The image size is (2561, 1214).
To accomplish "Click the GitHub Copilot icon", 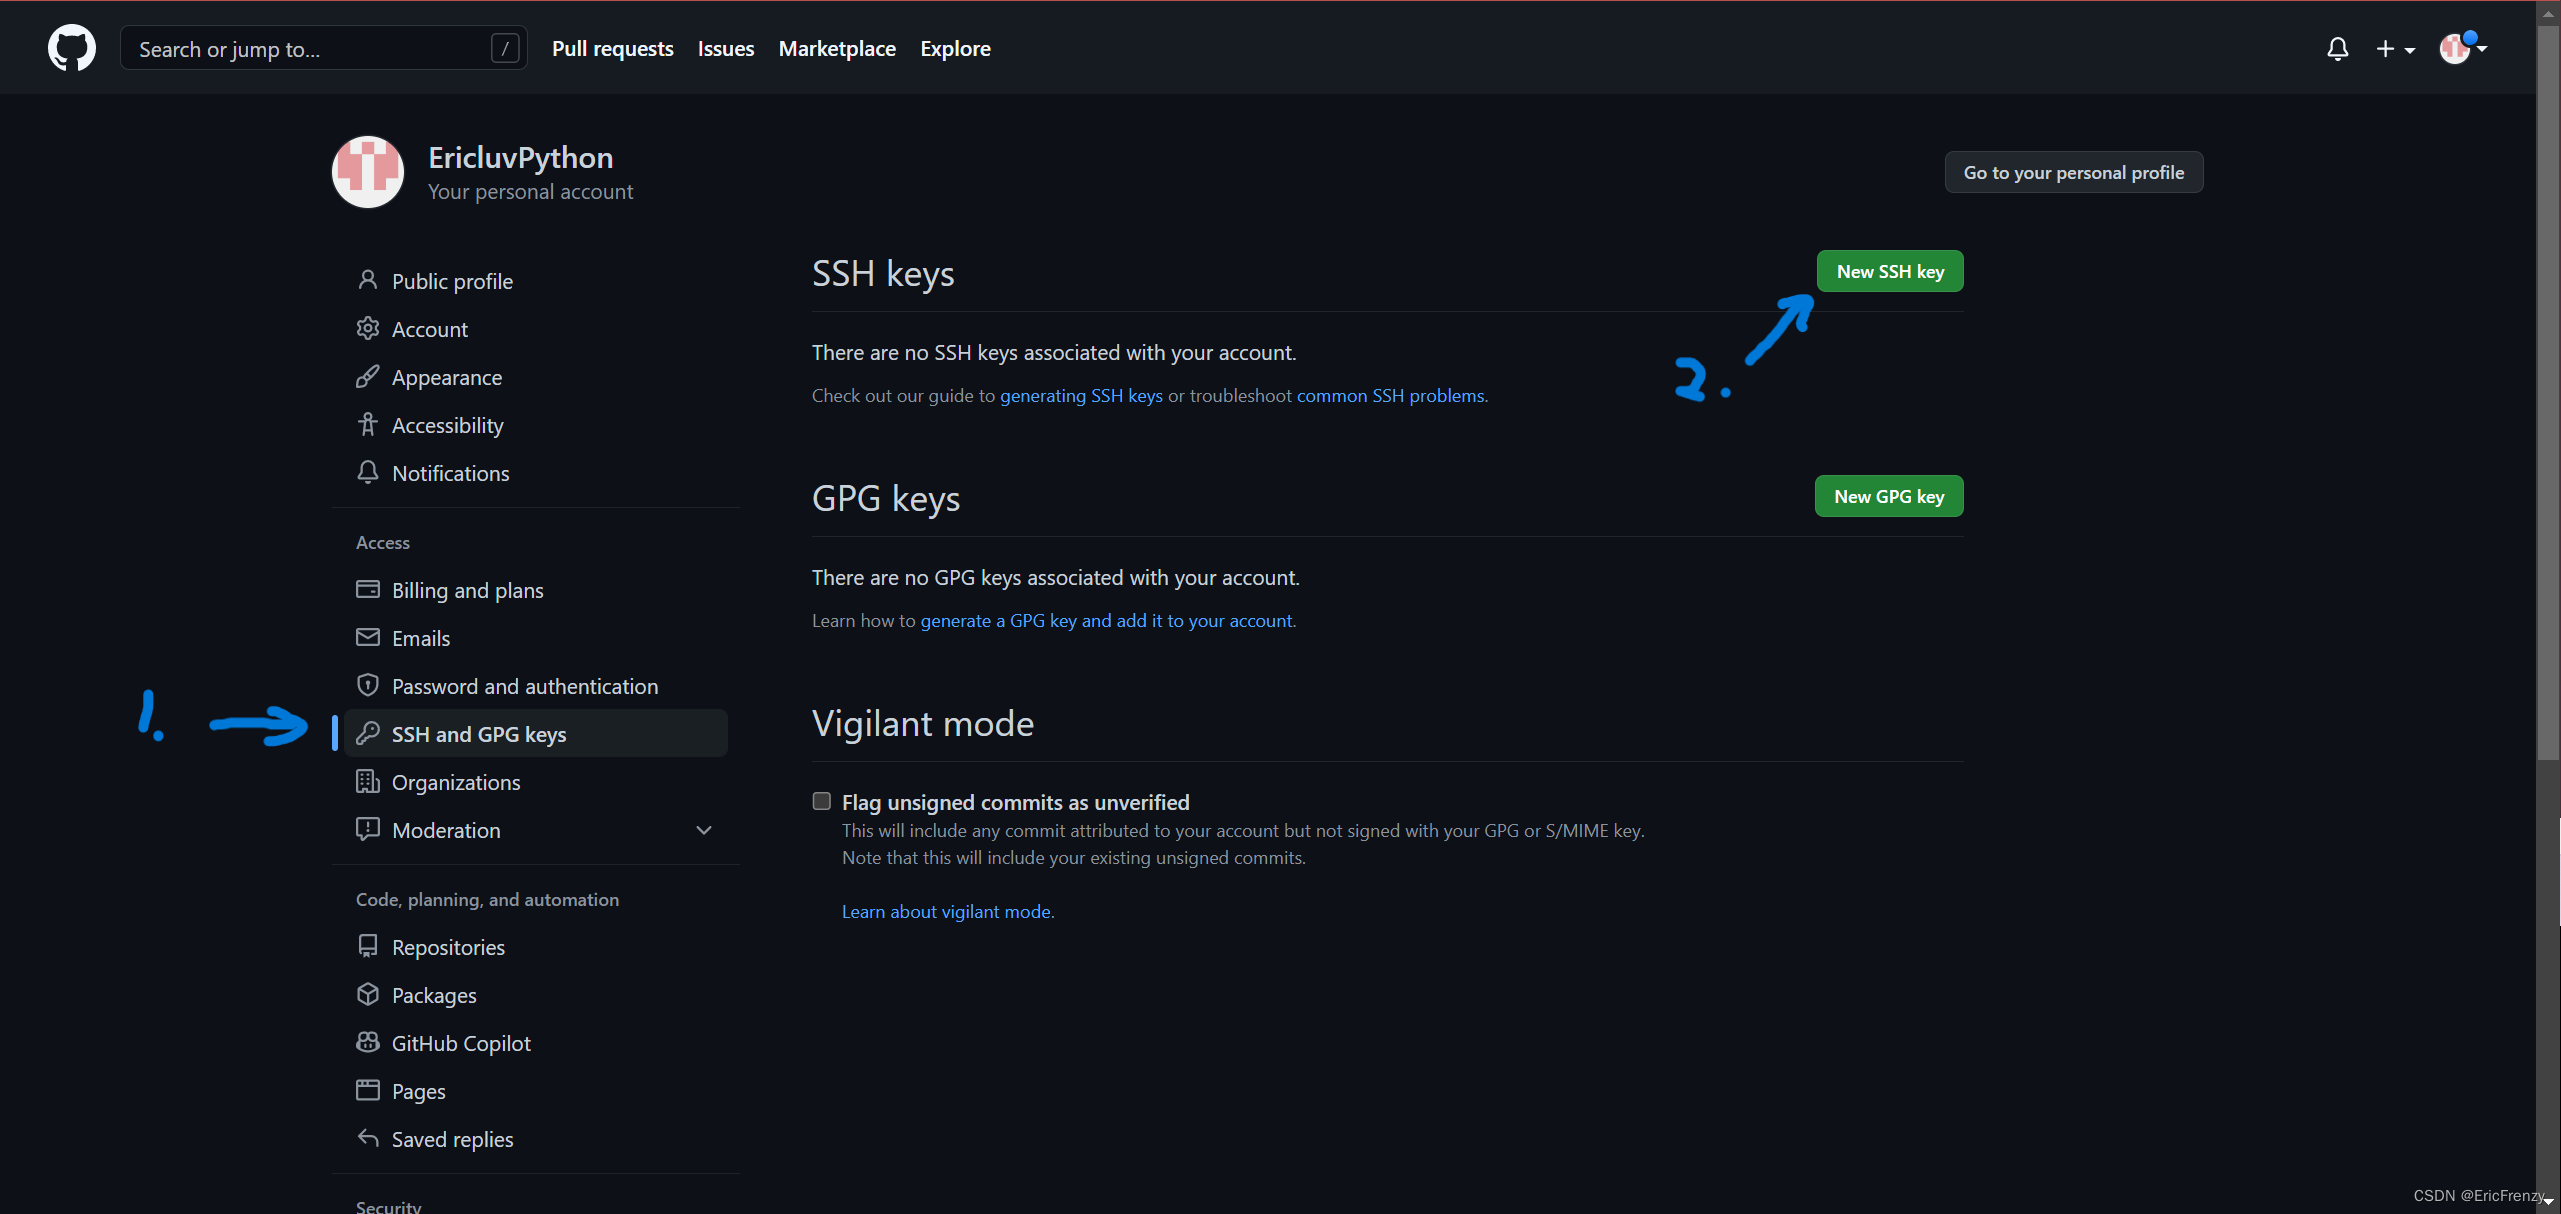I will tap(367, 1042).
